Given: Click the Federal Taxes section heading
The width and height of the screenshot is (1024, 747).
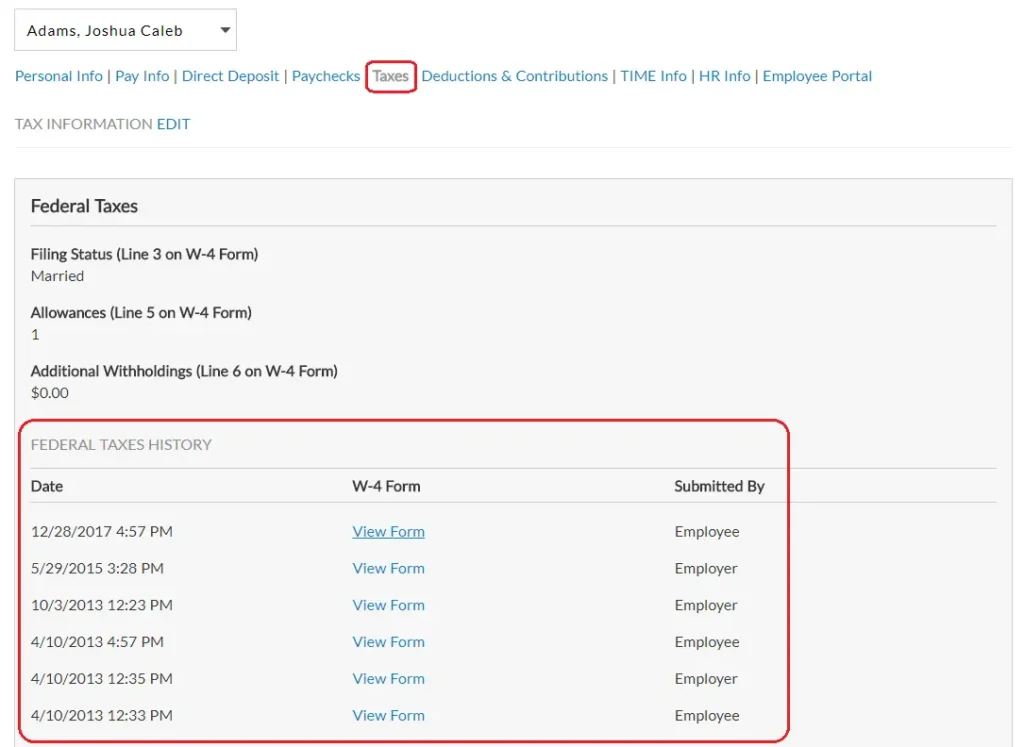Looking at the screenshot, I should [84, 206].
